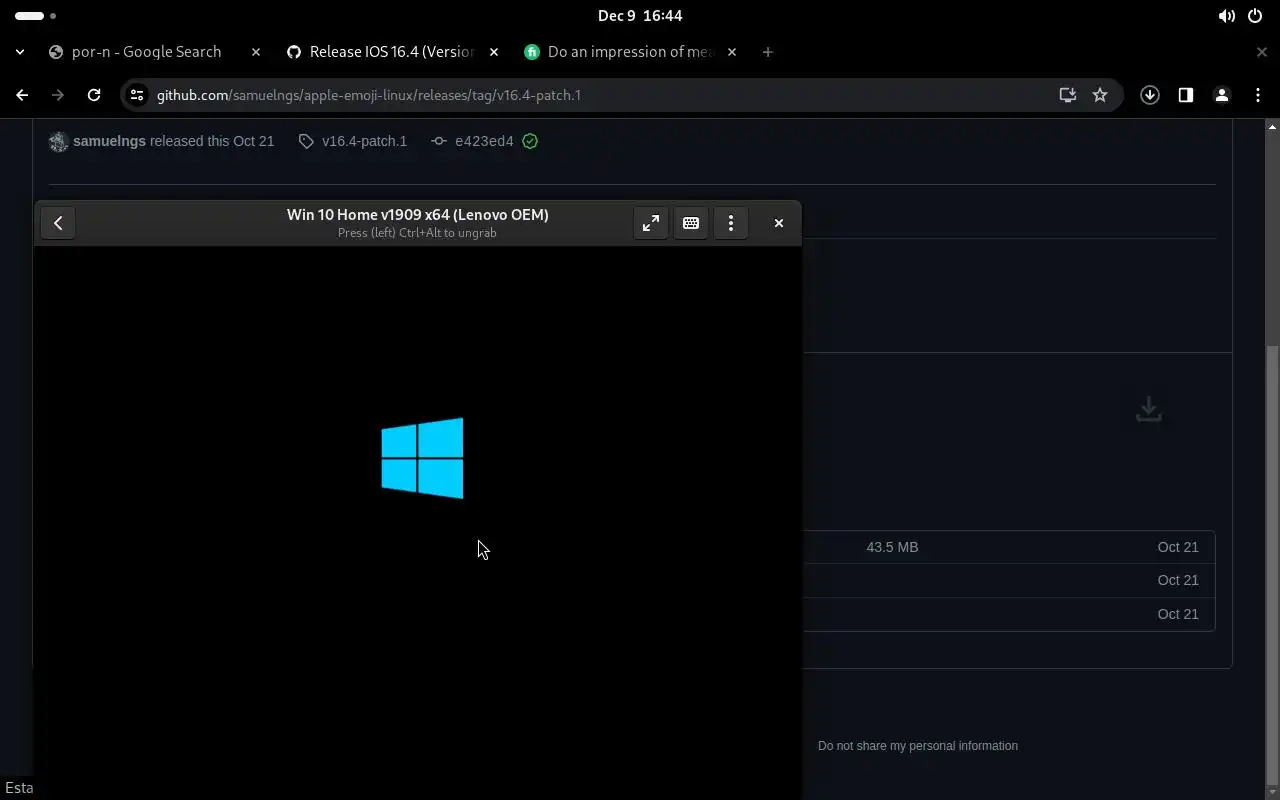
Task: Open the v16.4-patch.1 tag link
Action: pyautogui.click(x=364, y=141)
